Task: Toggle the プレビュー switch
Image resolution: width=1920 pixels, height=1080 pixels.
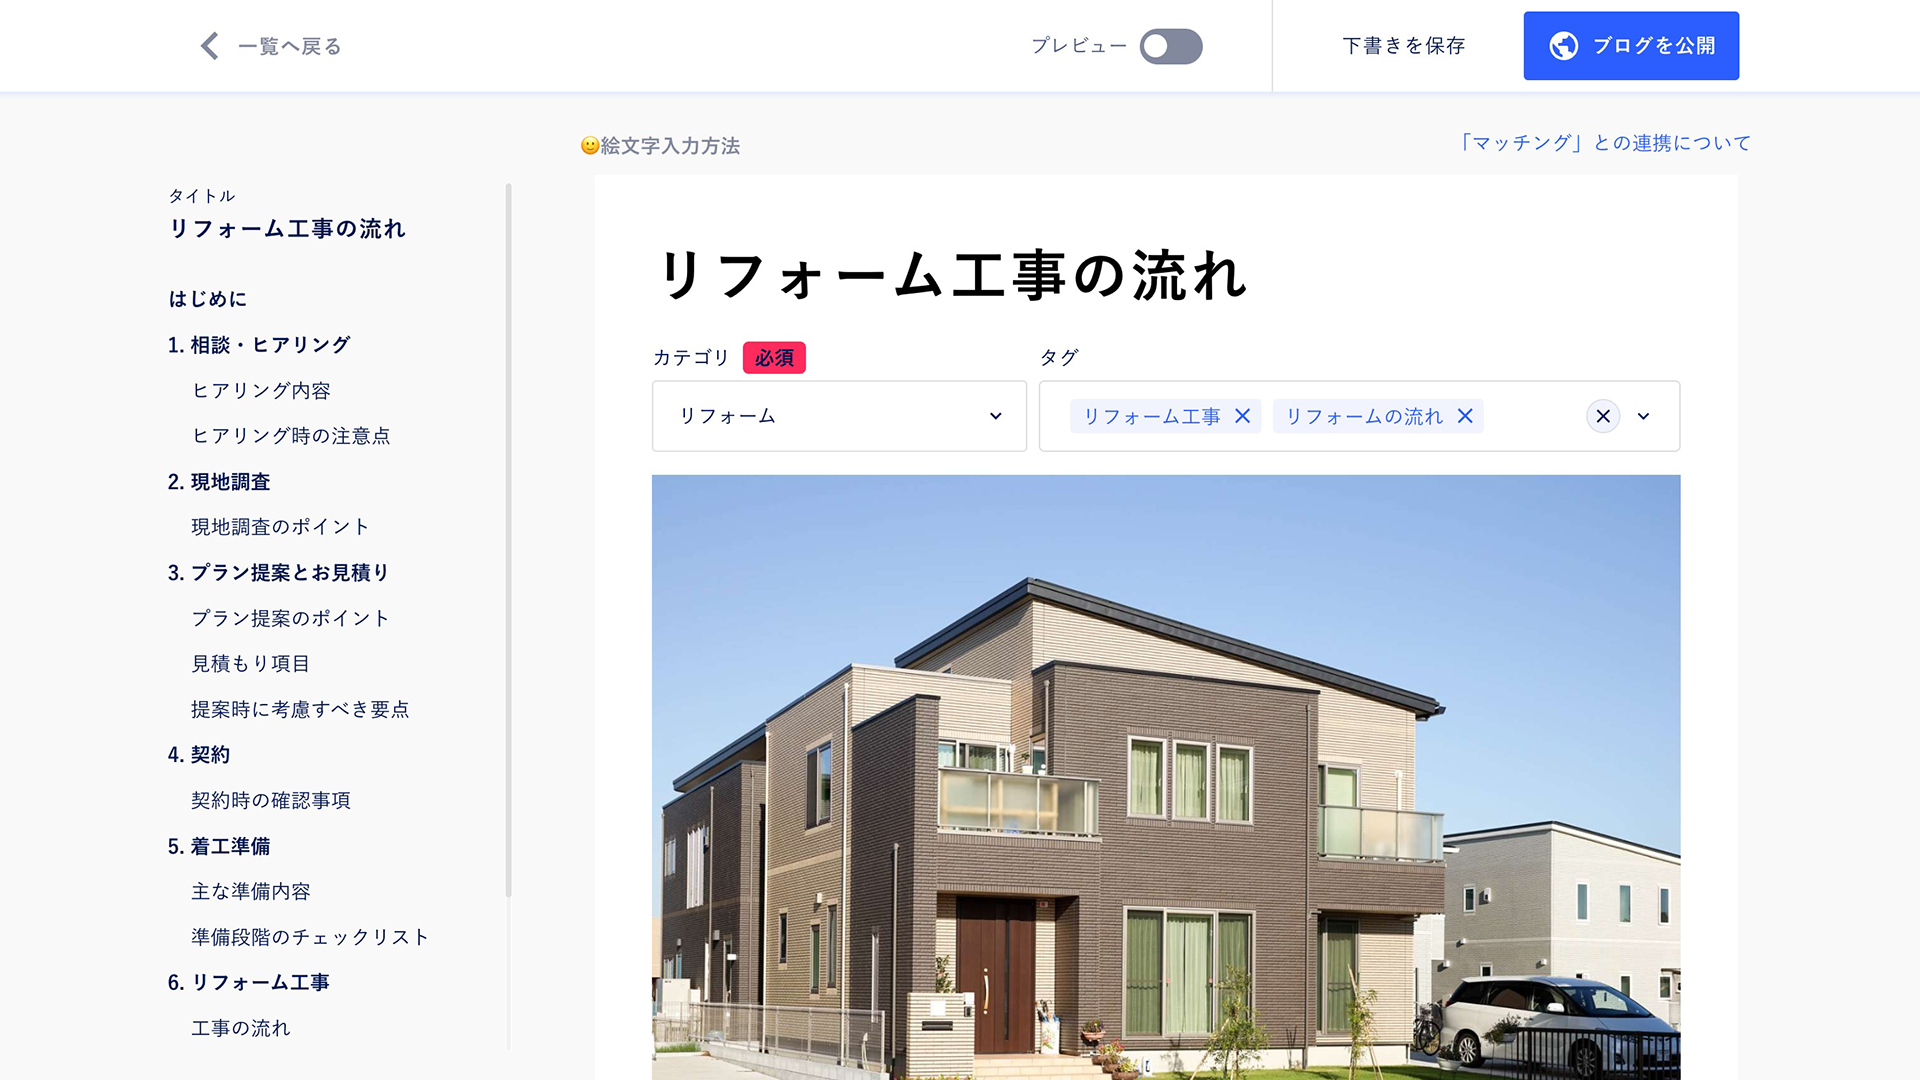Action: pos(1171,46)
